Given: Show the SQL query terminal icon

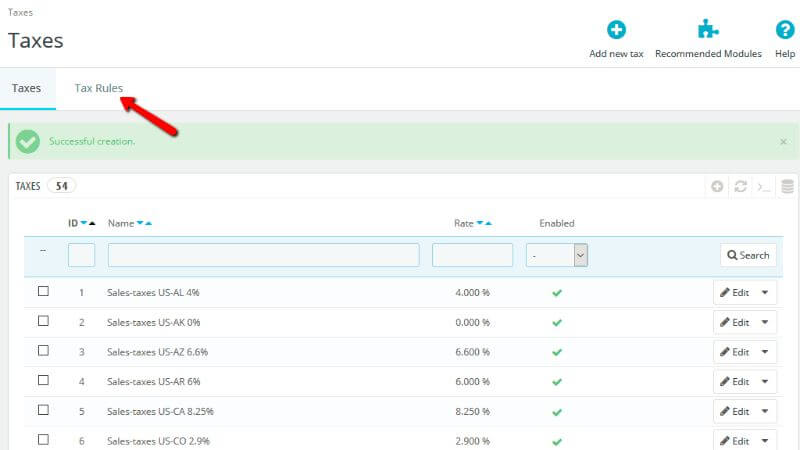Looking at the screenshot, I should click(x=764, y=187).
